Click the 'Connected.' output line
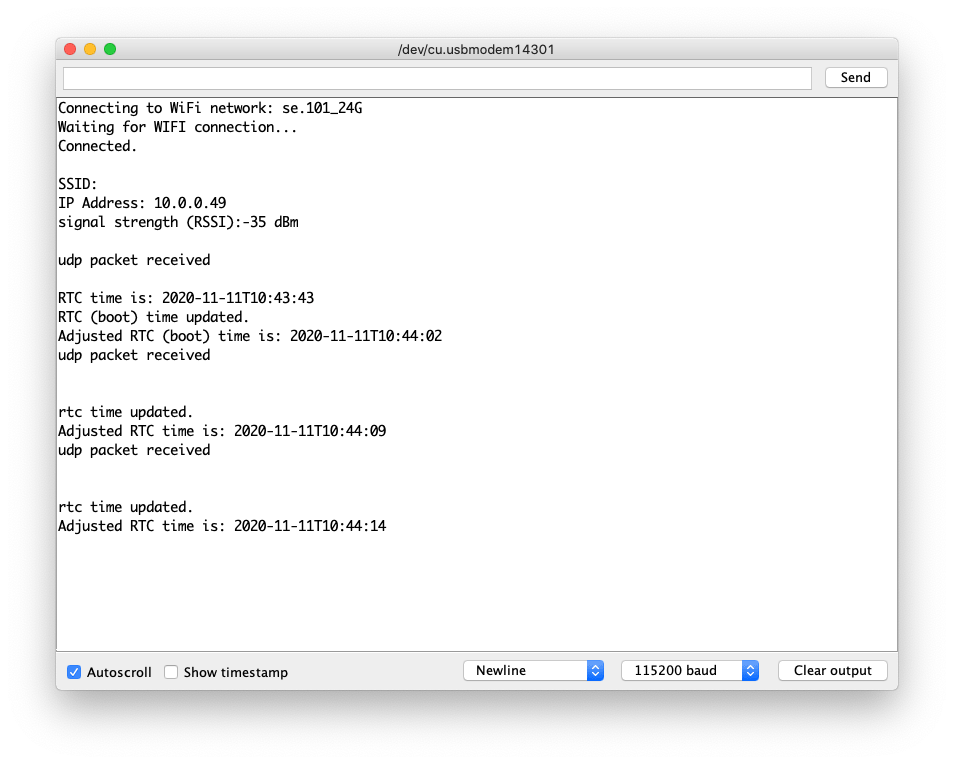The width and height of the screenshot is (954, 764). click(97, 146)
